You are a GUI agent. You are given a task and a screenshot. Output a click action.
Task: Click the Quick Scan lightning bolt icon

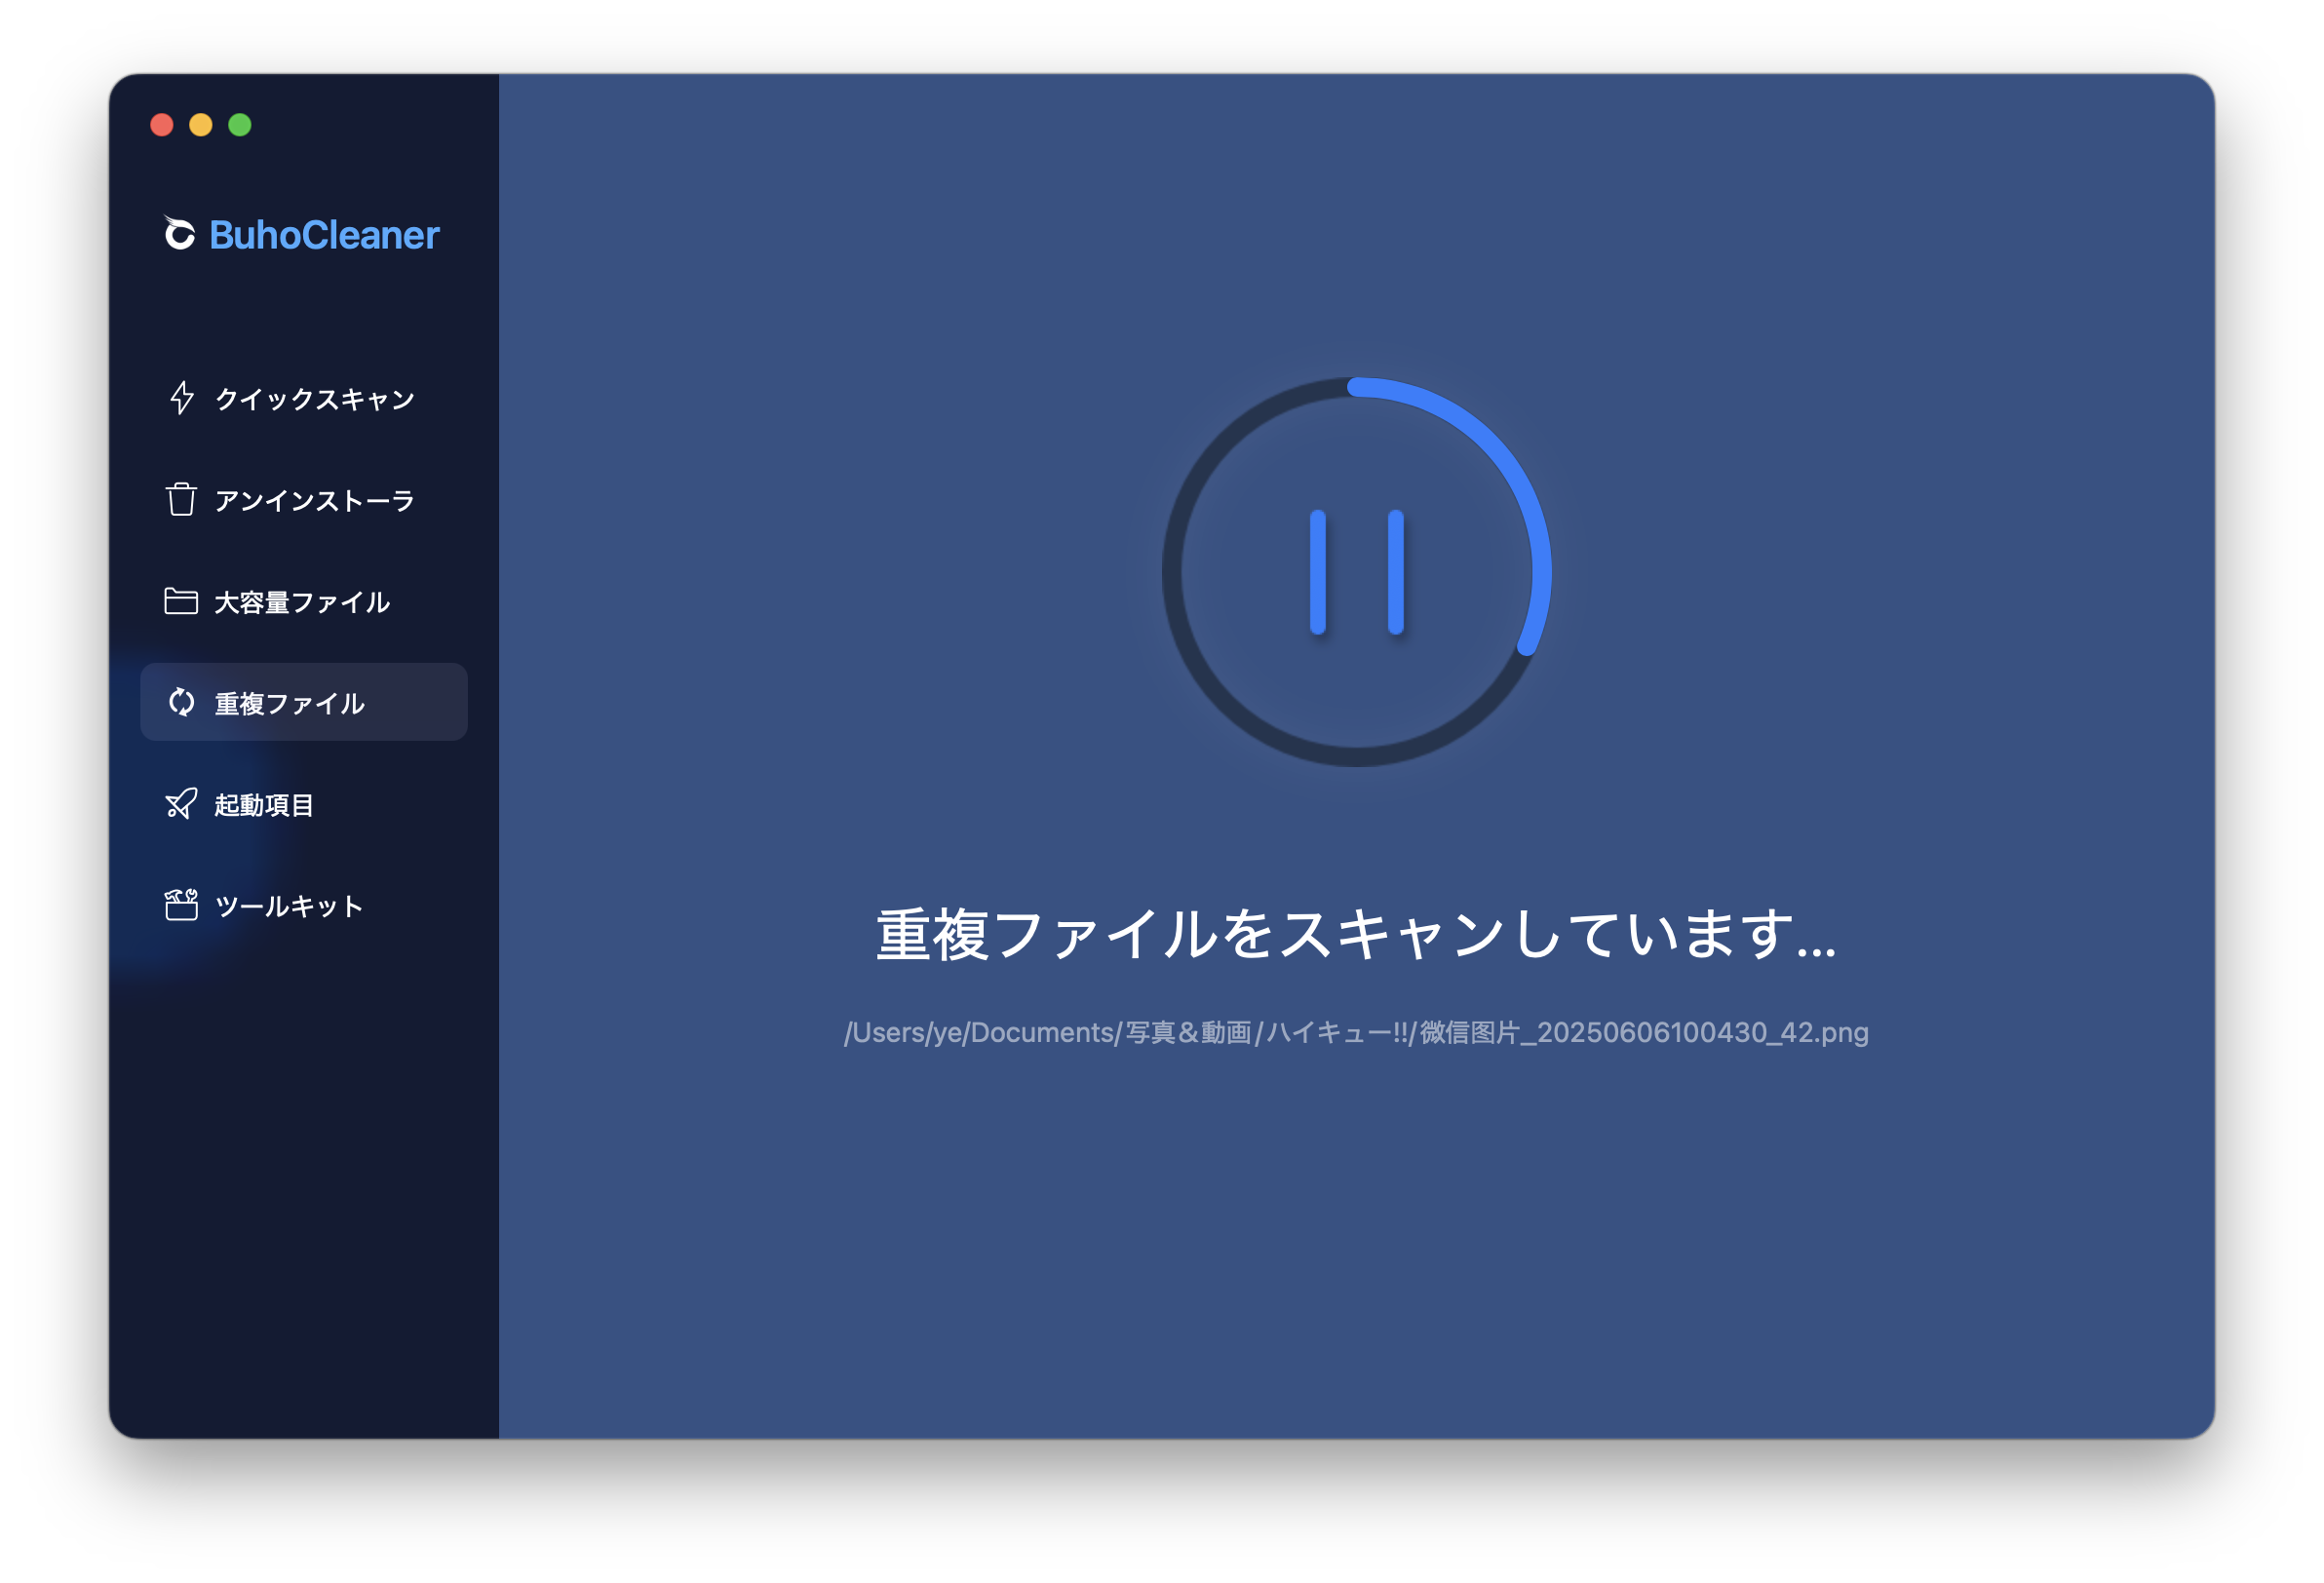(181, 398)
